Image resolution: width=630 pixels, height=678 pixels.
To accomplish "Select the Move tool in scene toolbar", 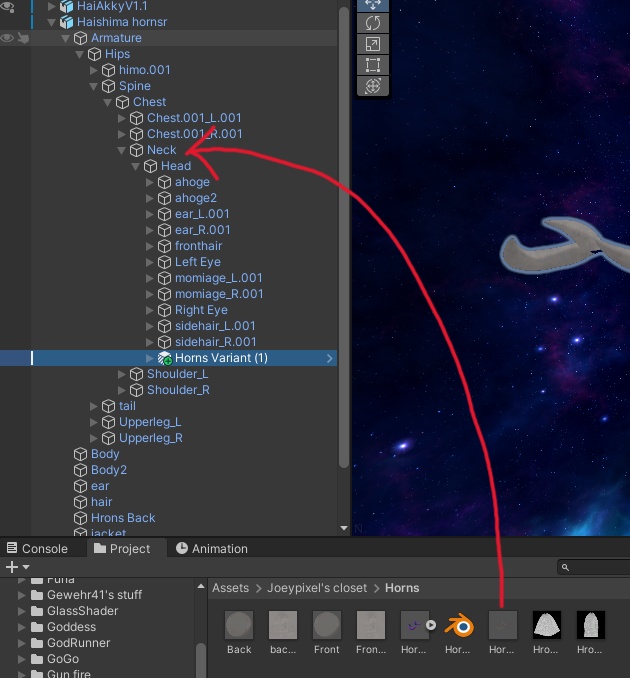I will coord(373,5).
